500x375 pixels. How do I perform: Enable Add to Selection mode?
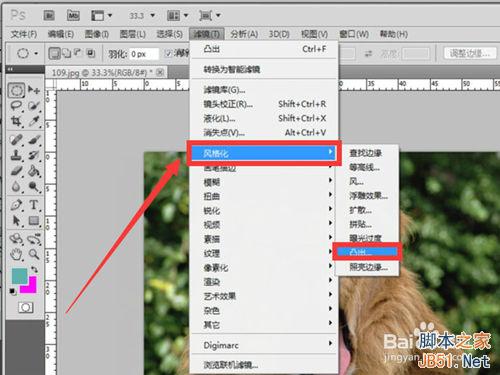[67, 53]
